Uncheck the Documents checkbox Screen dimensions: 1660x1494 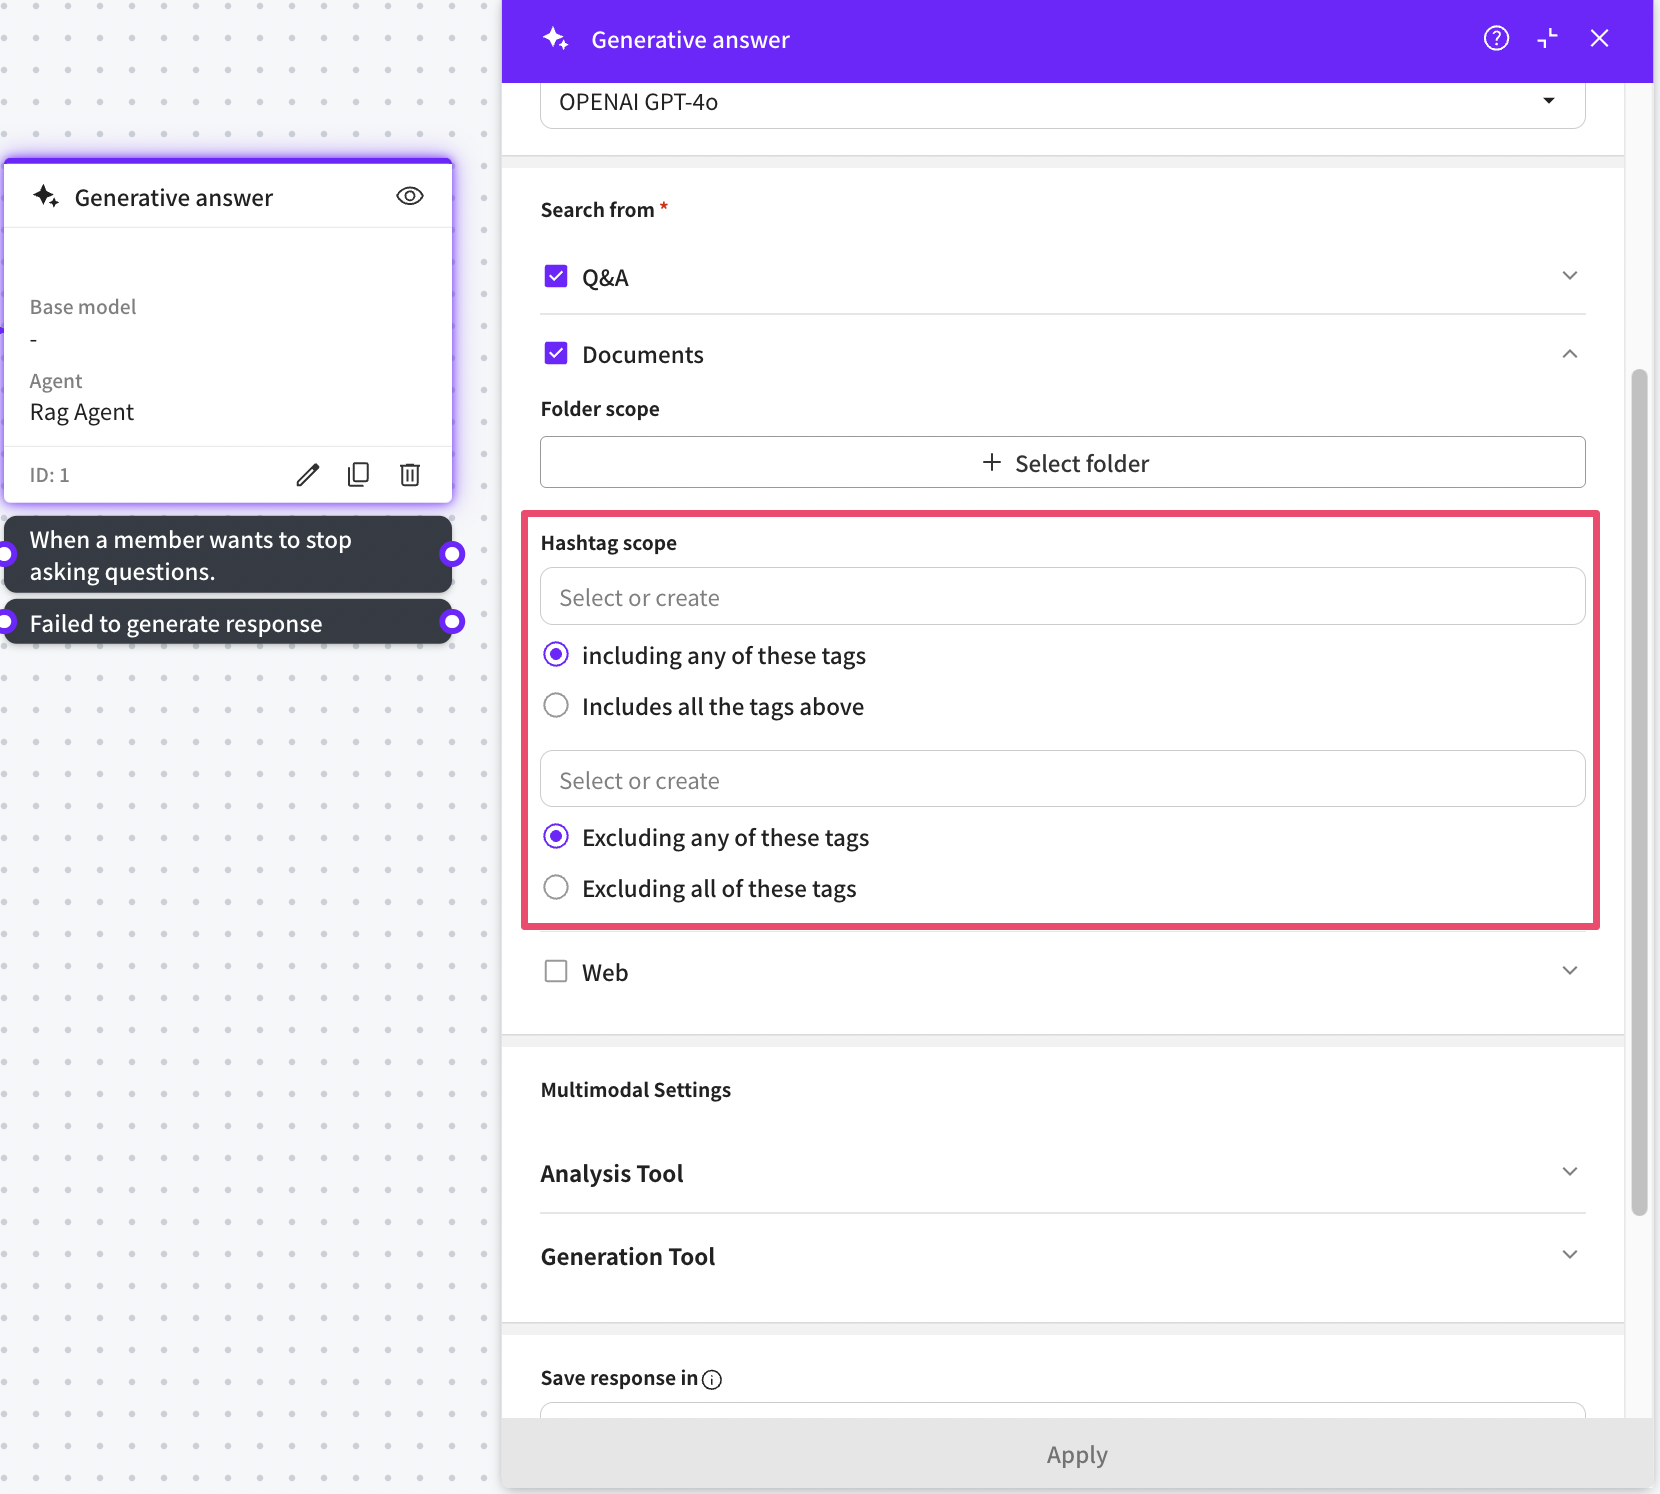point(556,354)
